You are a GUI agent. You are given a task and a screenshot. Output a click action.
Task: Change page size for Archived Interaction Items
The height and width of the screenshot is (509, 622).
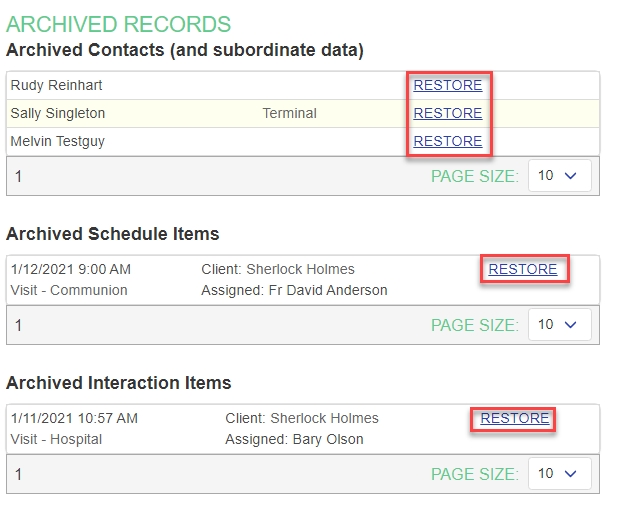(x=559, y=473)
